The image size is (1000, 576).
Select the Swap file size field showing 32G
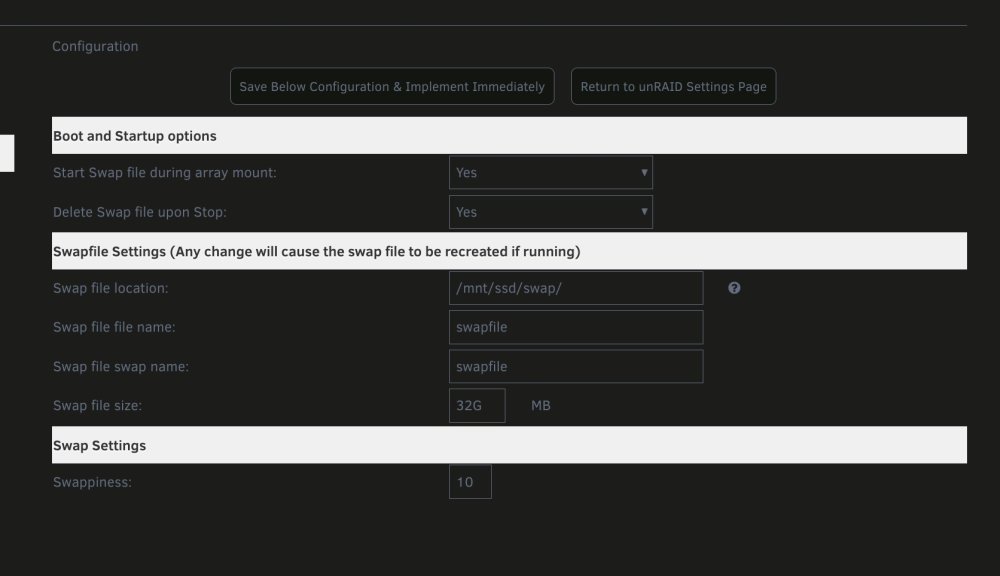tap(477, 405)
